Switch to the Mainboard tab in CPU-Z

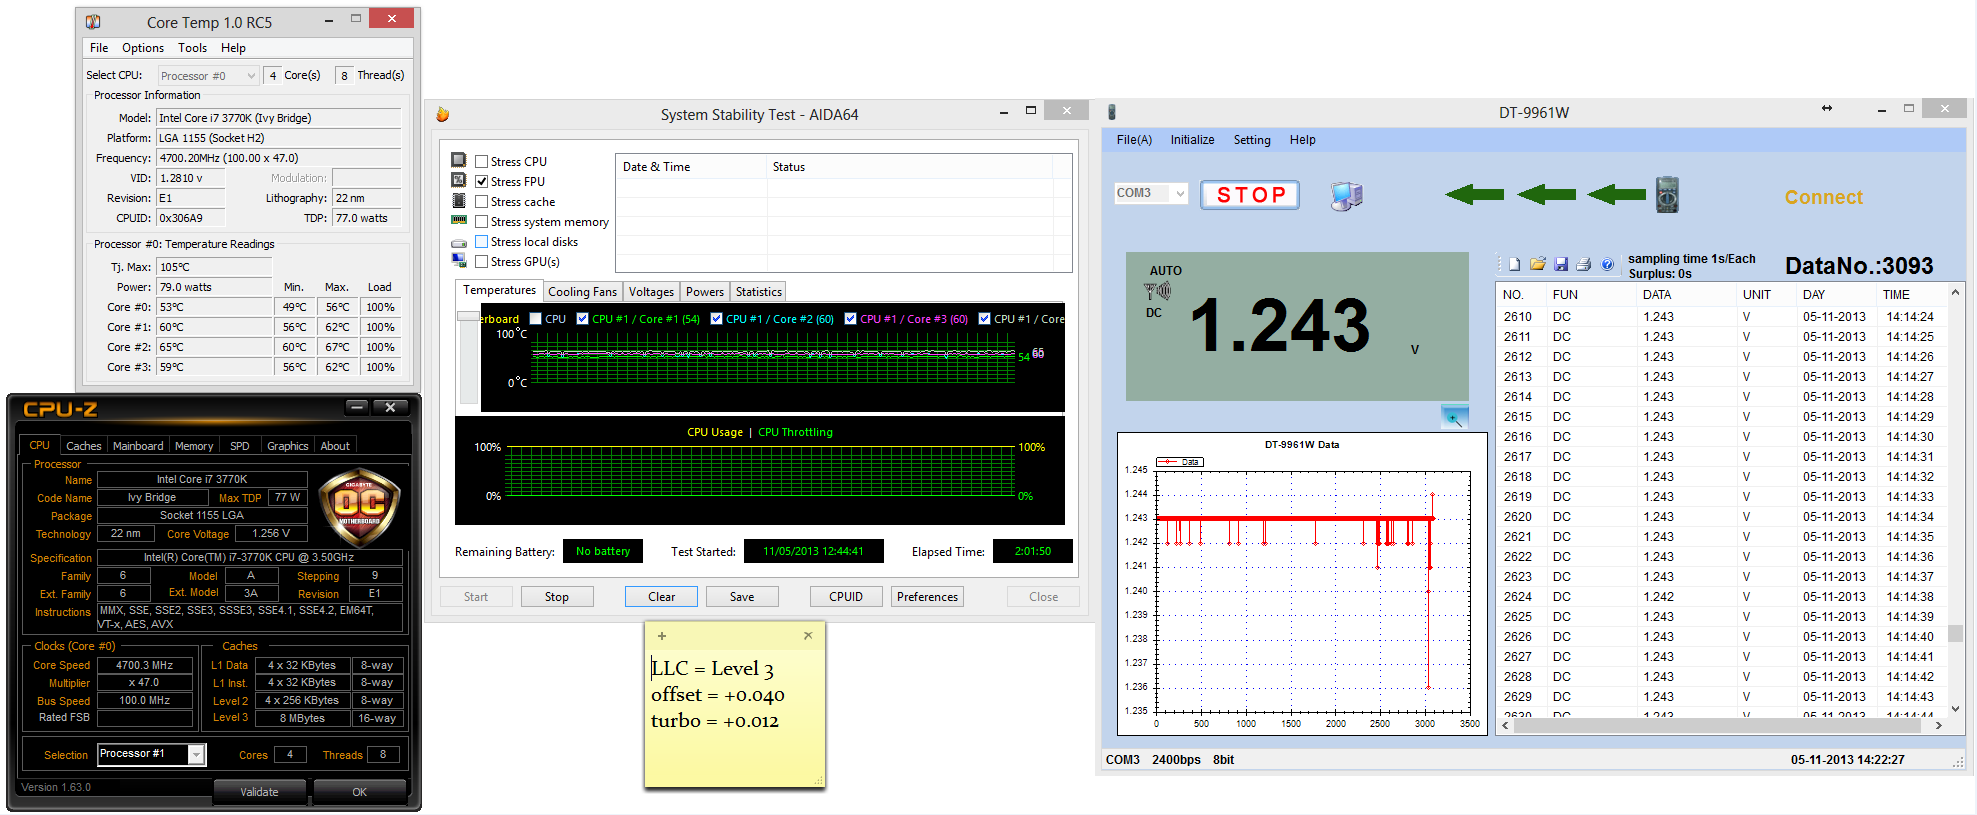(138, 446)
